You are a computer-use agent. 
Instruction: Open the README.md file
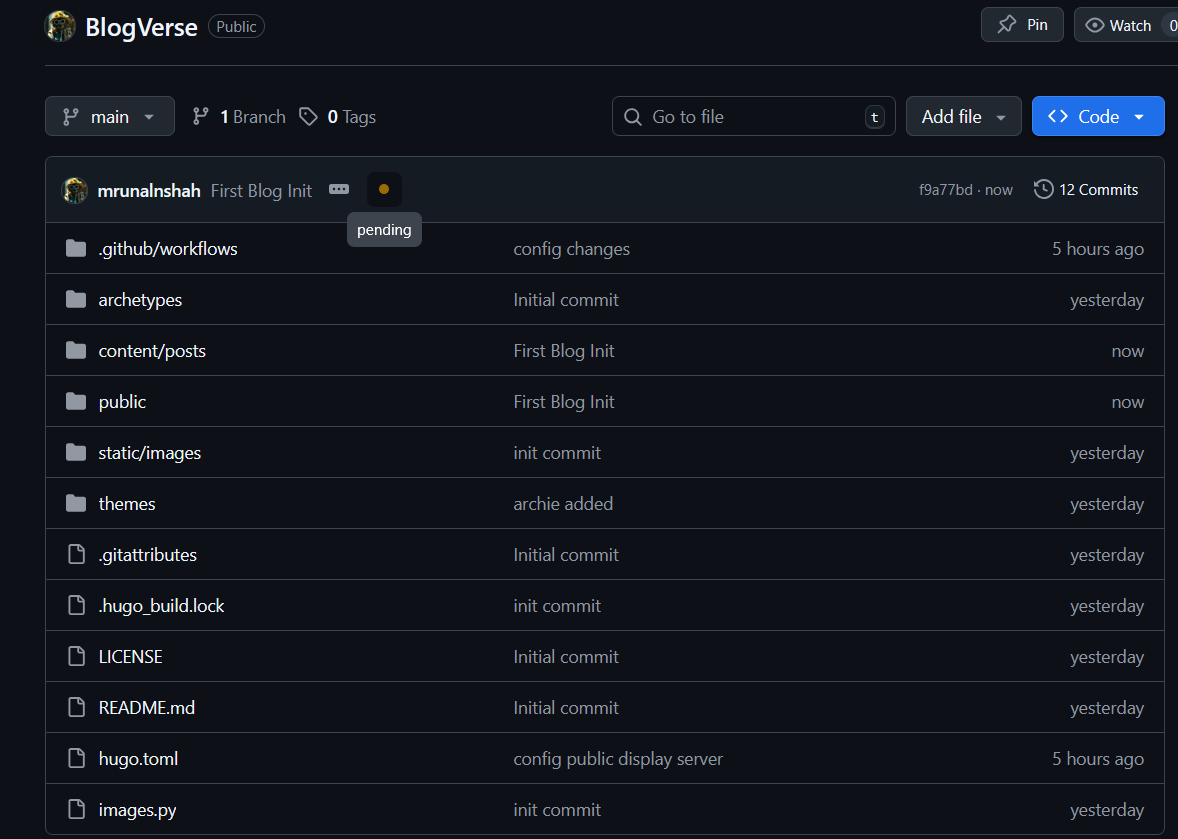pyautogui.click(x=147, y=707)
